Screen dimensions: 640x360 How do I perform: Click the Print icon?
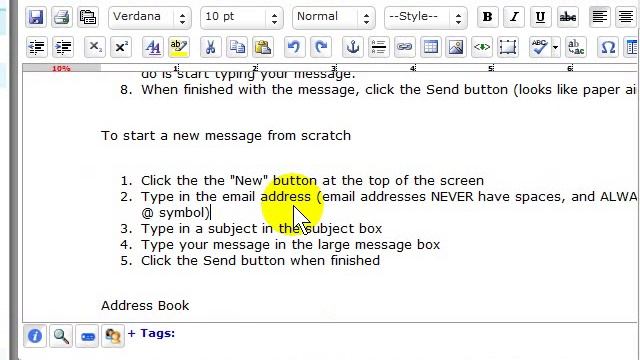(62, 17)
